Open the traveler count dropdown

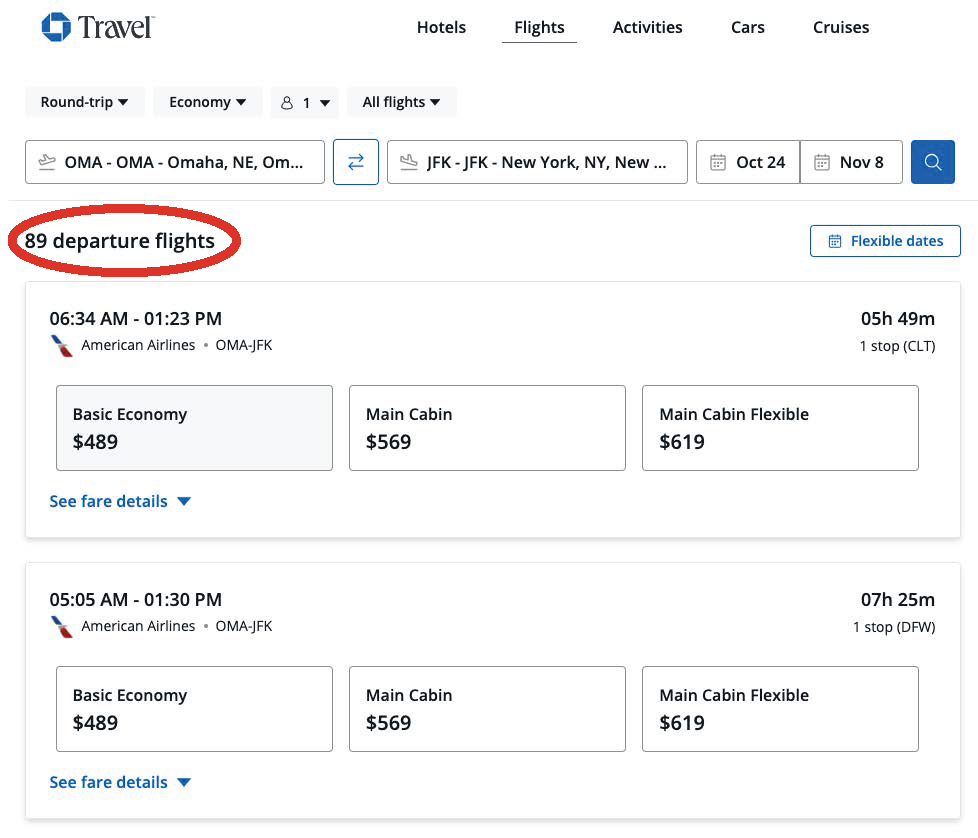coord(304,103)
